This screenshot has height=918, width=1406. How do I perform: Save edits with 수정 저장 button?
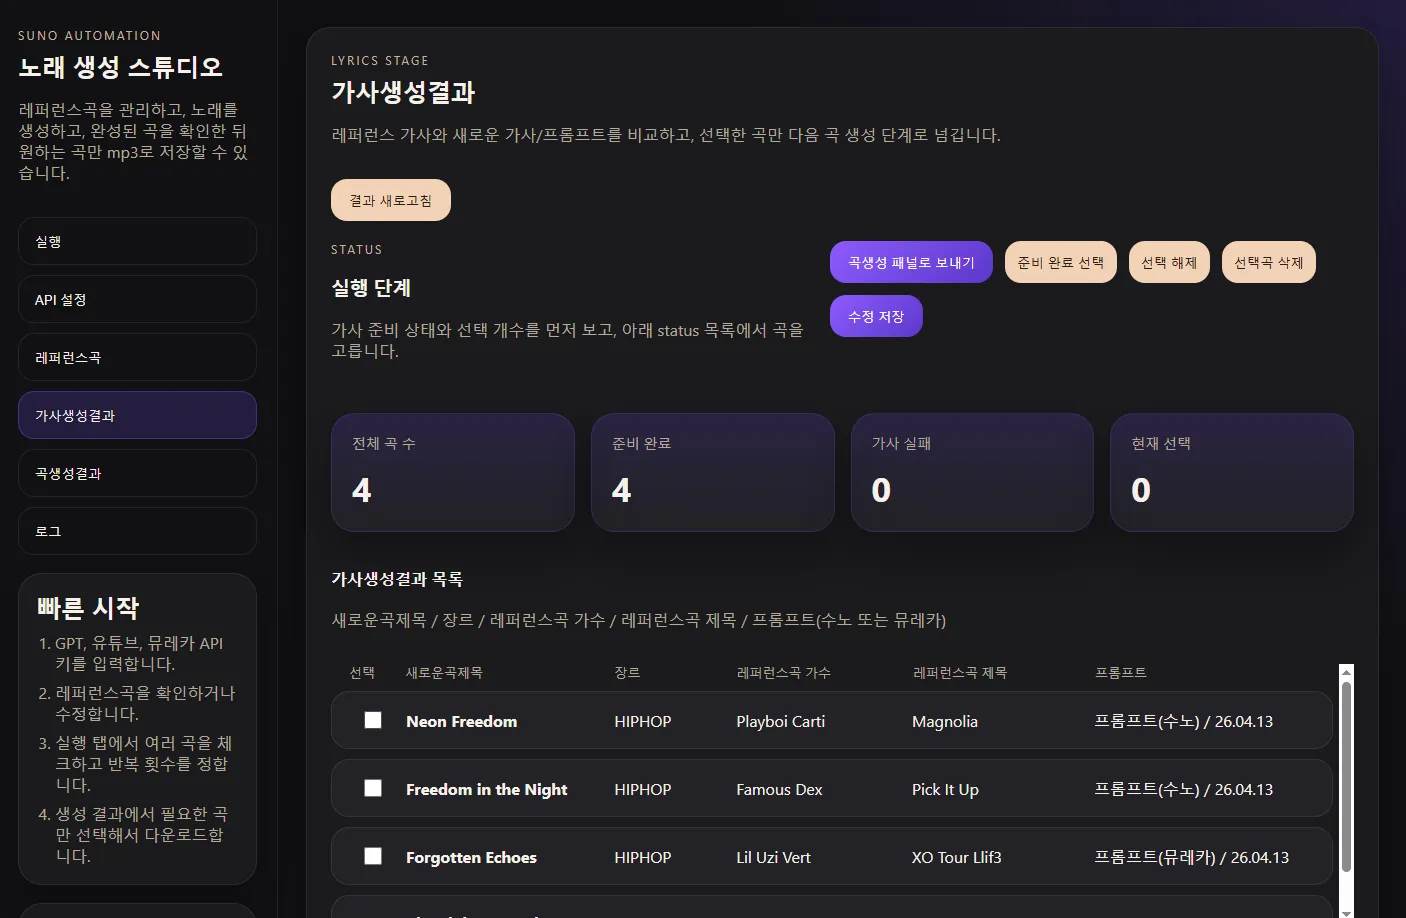coord(875,317)
